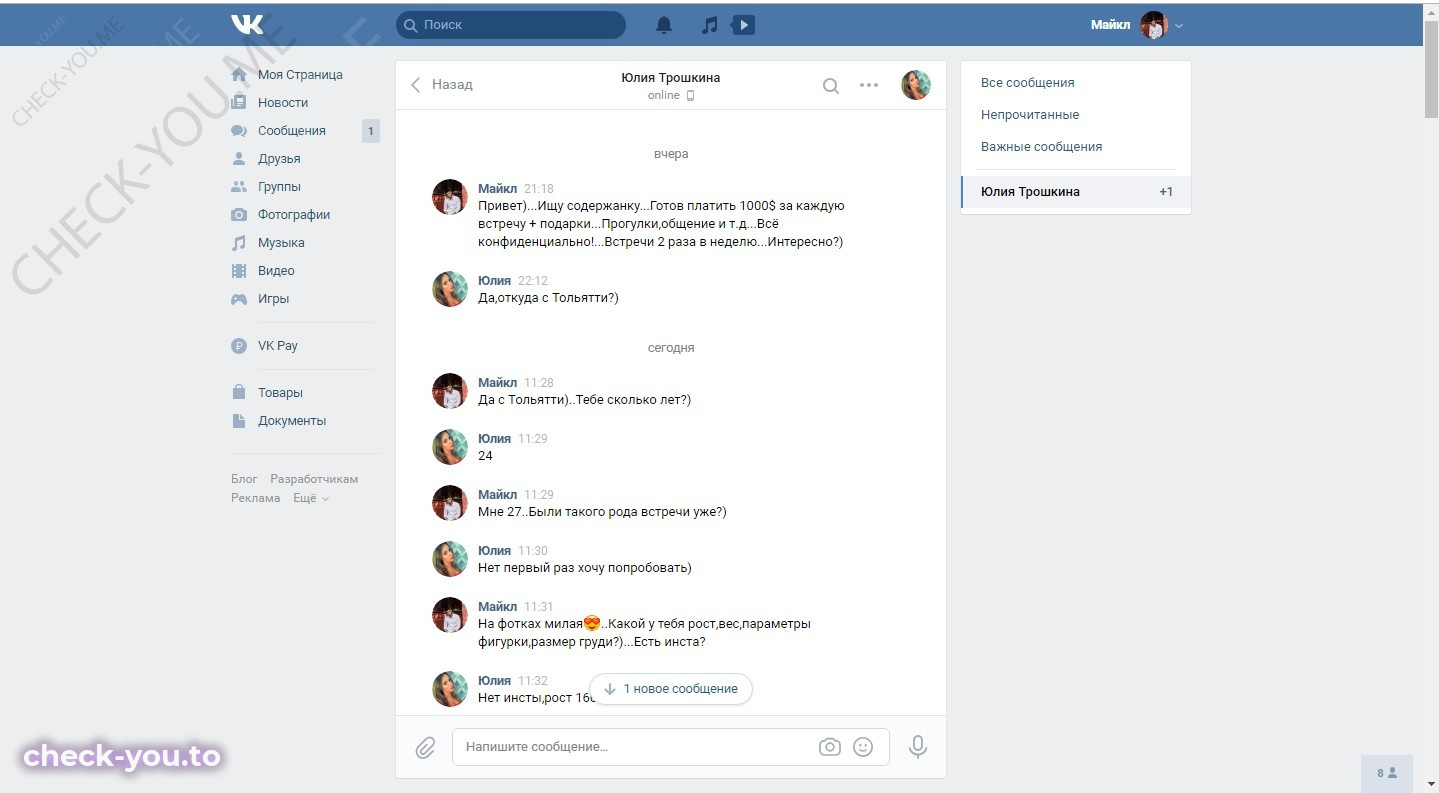
Task: Open conversation actions three-dots menu
Action: (869, 85)
